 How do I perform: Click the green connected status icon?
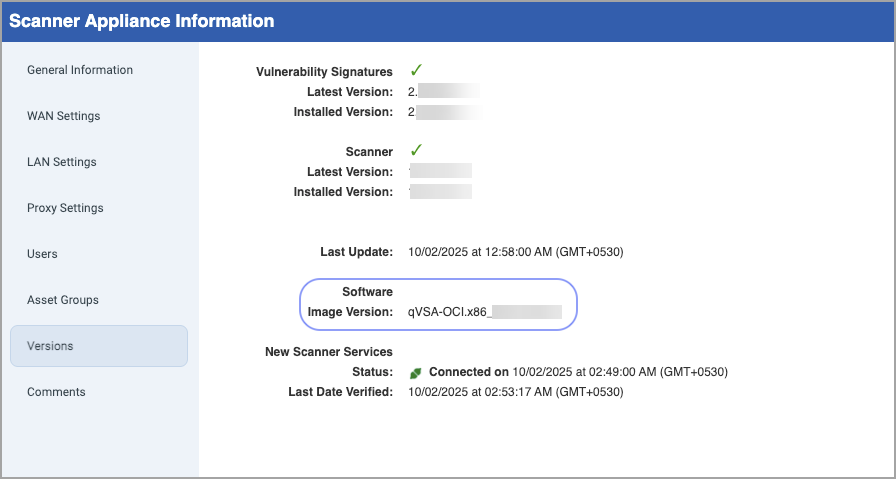(x=415, y=373)
